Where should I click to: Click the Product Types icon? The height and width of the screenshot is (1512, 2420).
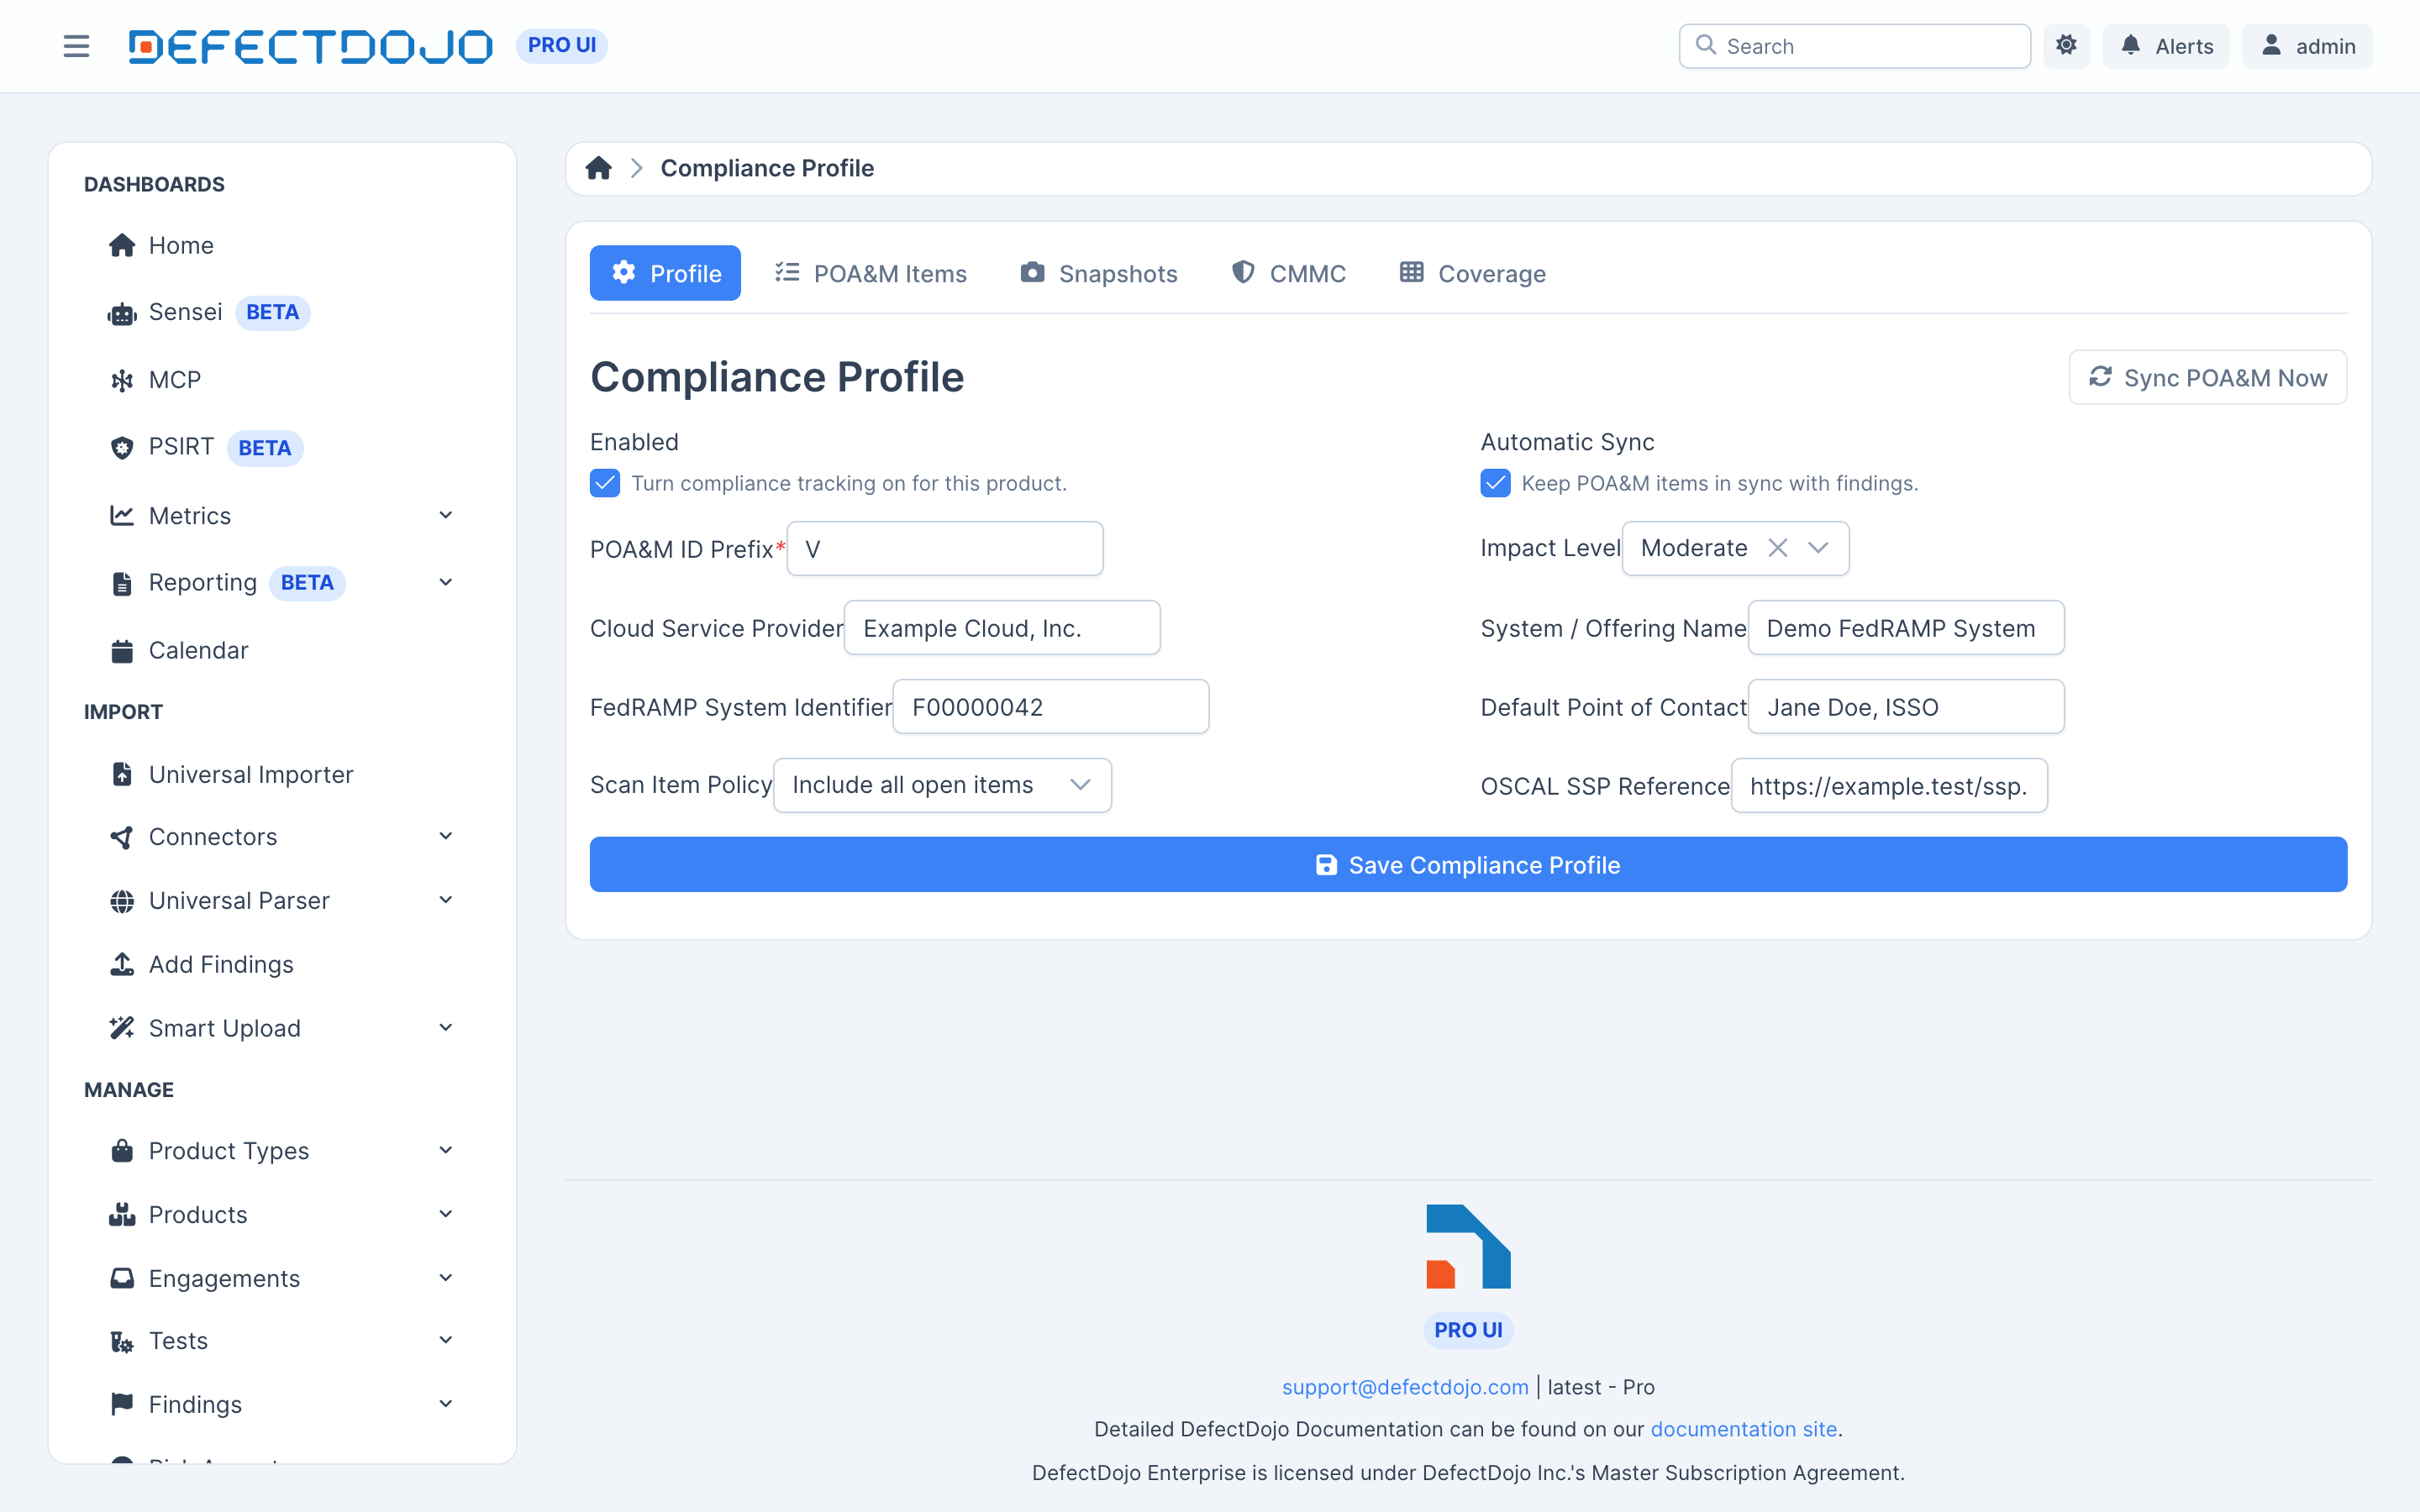pyautogui.click(x=122, y=1151)
